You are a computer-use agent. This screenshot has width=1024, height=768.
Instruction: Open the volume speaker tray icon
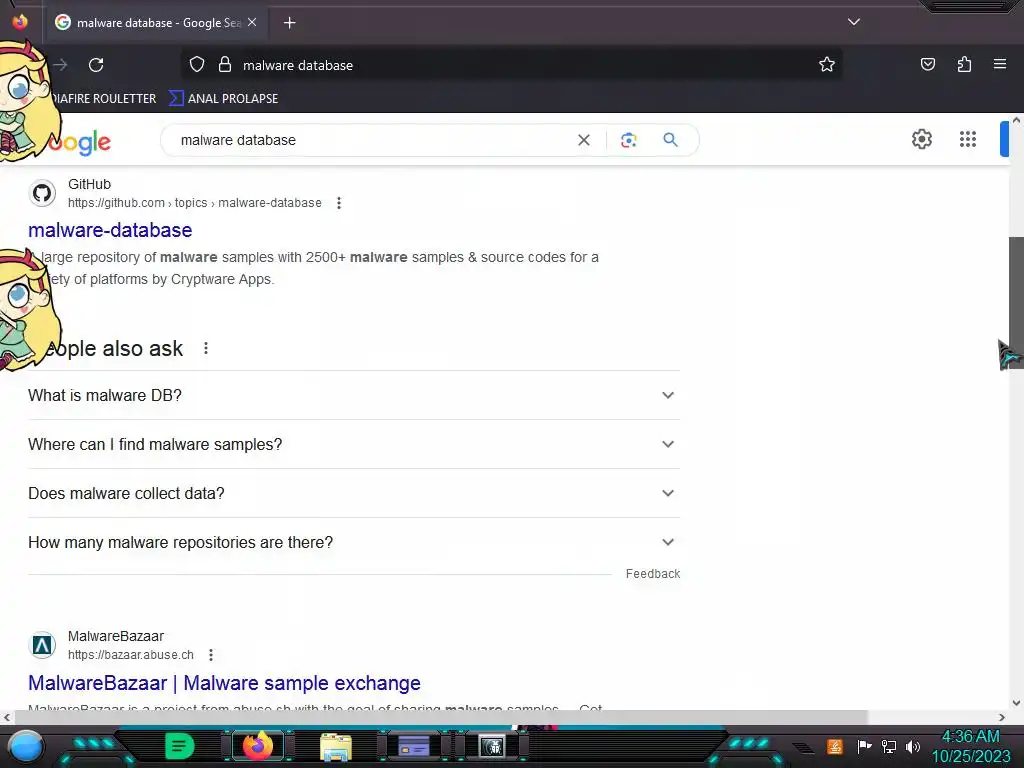coord(913,746)
